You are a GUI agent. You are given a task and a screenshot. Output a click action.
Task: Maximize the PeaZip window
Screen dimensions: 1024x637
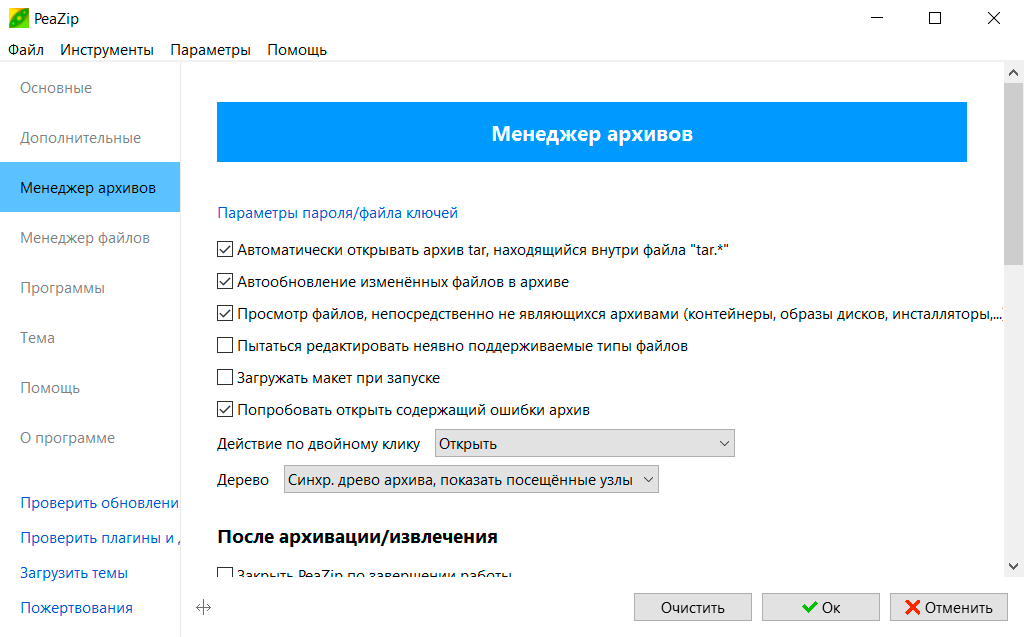pos(935,18)
